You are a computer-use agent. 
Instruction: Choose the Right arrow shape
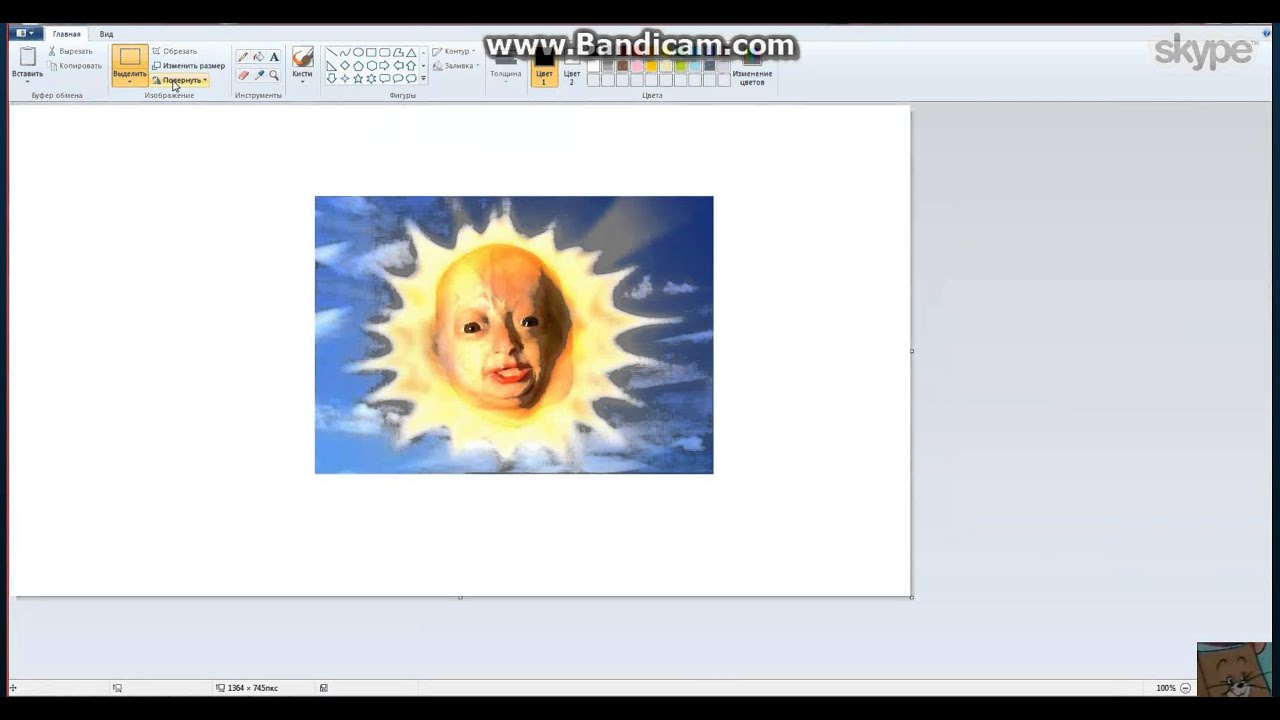pos(384,66)
